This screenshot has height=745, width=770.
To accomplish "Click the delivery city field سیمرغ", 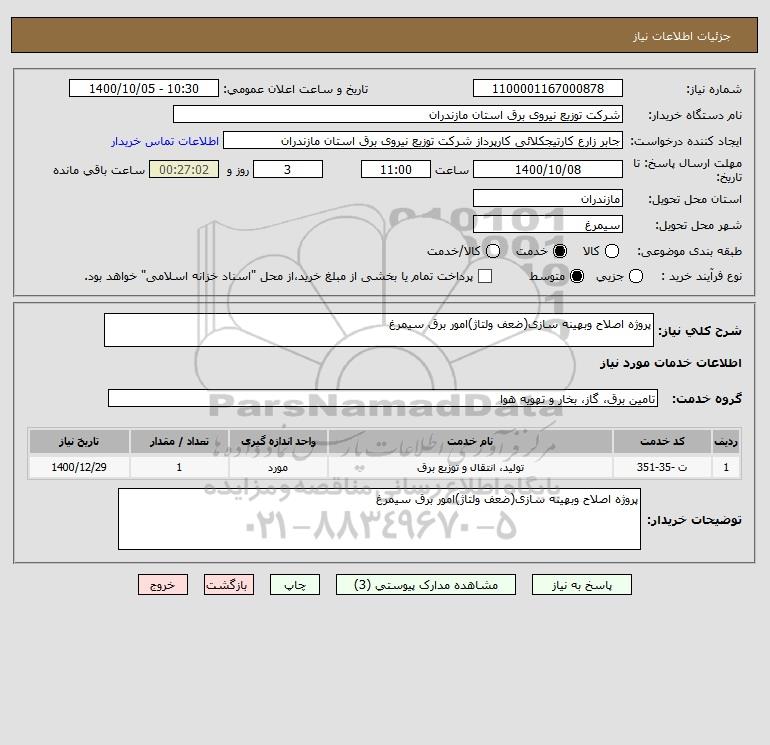I will [x=548, y=224].
